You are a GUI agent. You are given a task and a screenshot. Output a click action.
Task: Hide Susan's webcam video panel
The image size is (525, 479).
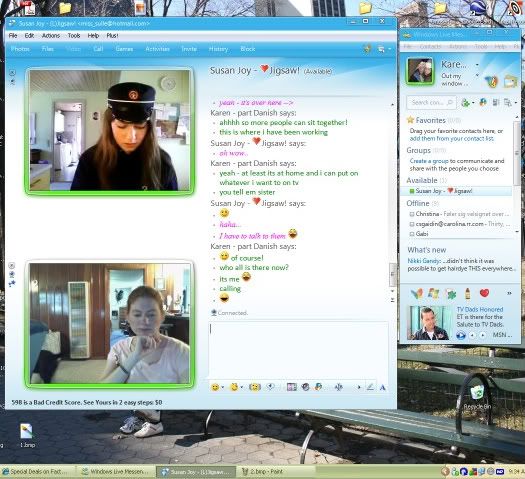point(12,73)
